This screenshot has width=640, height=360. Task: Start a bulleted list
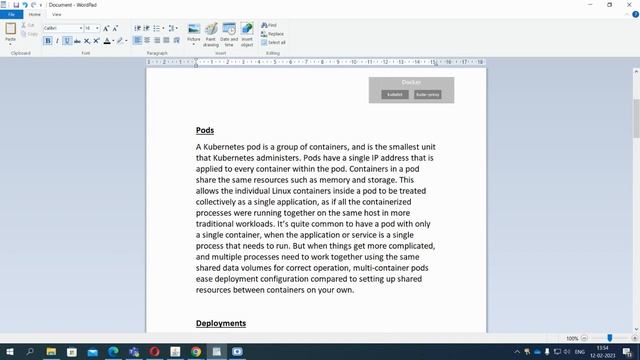pyautogui.click(x=156, y=28)
